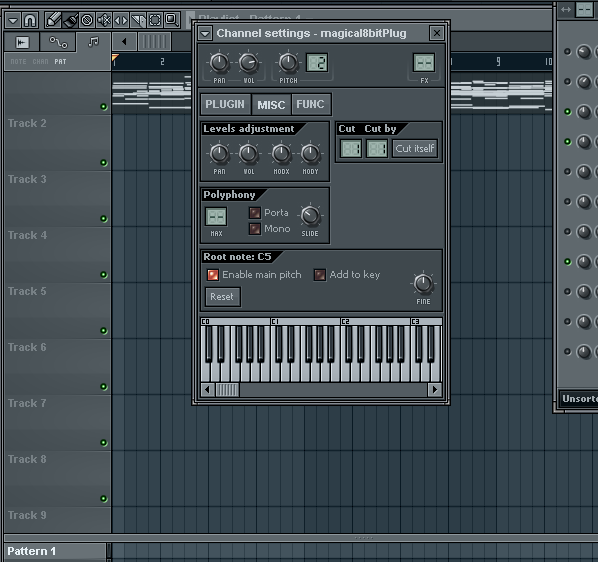Click the Levels adjustment VOL knob
The image size is (598, 562).
click(x=249, y=154)
